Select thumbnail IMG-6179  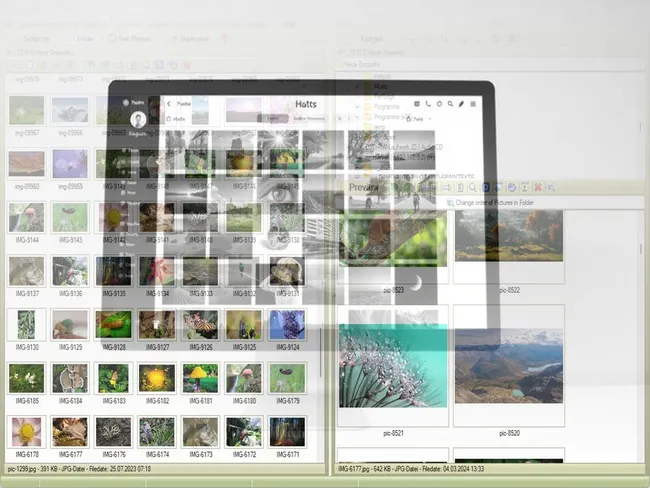(287, 378)
